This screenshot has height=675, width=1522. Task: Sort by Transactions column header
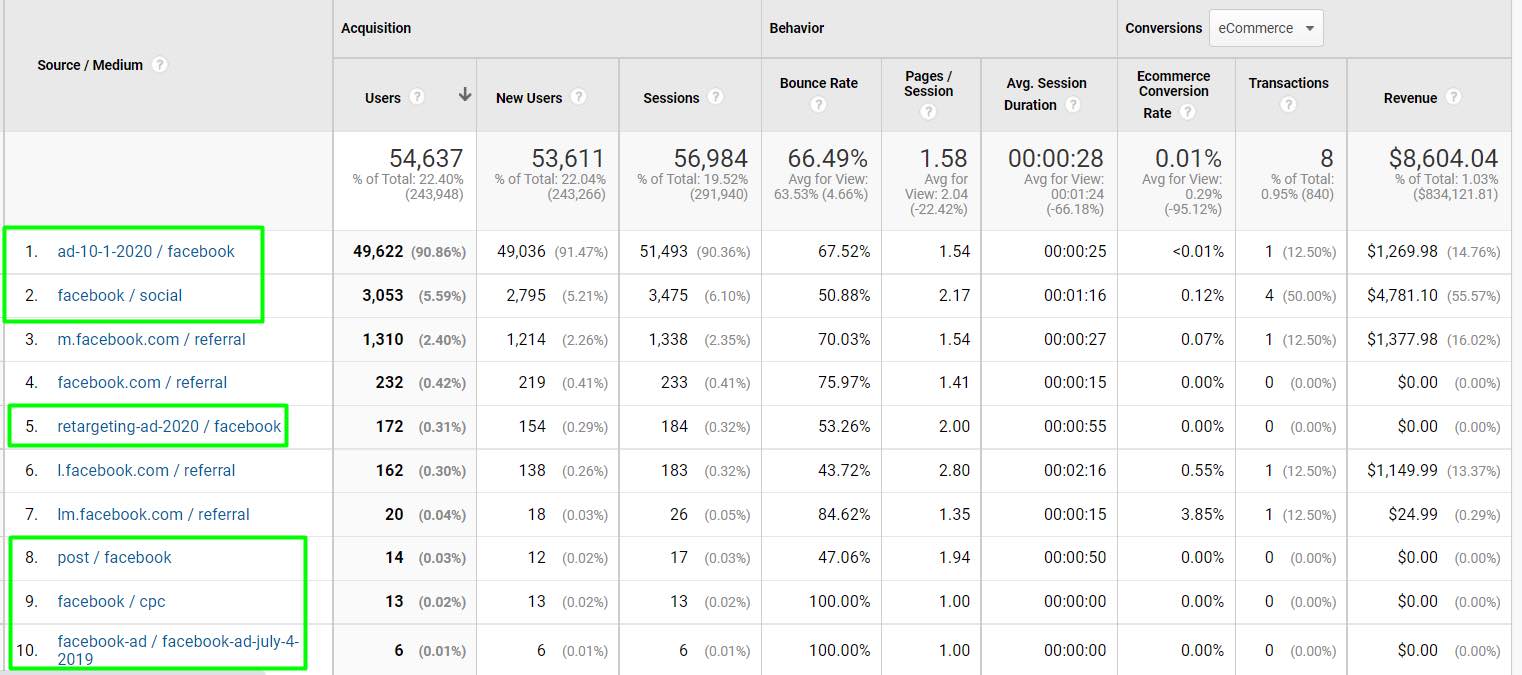[1289, 83]
